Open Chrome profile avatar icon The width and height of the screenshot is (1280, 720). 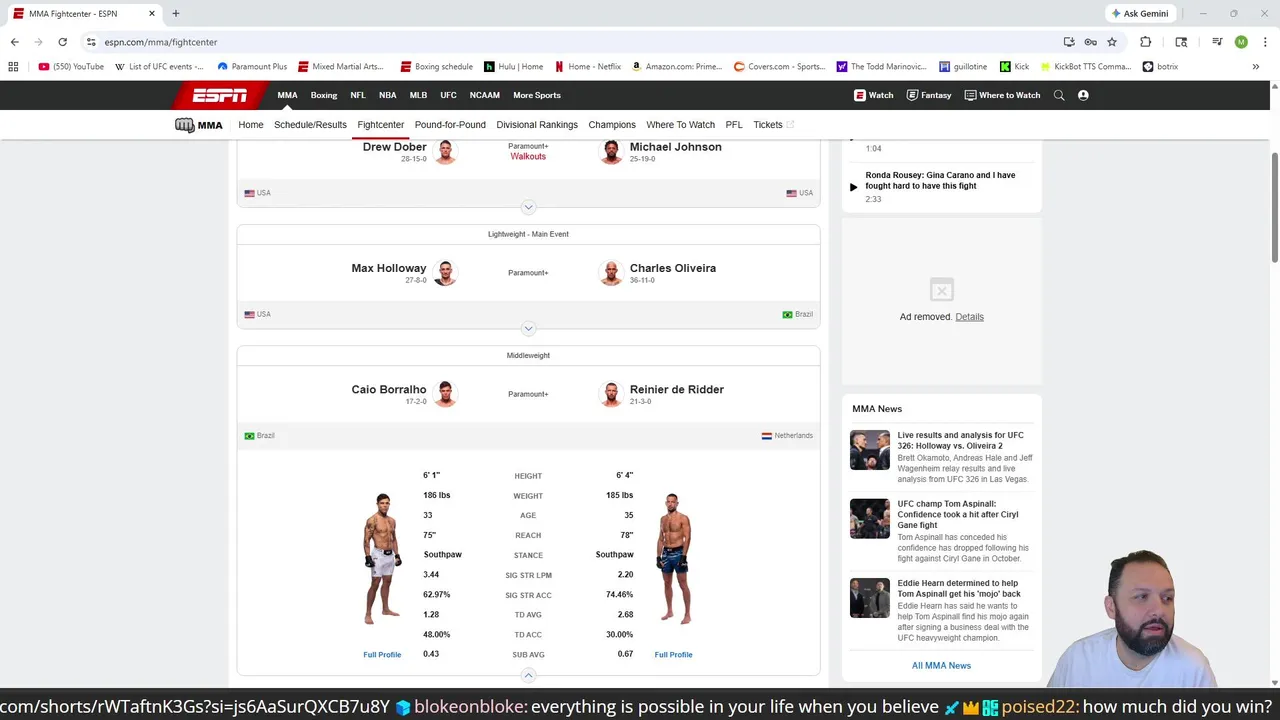[1241, 42]
